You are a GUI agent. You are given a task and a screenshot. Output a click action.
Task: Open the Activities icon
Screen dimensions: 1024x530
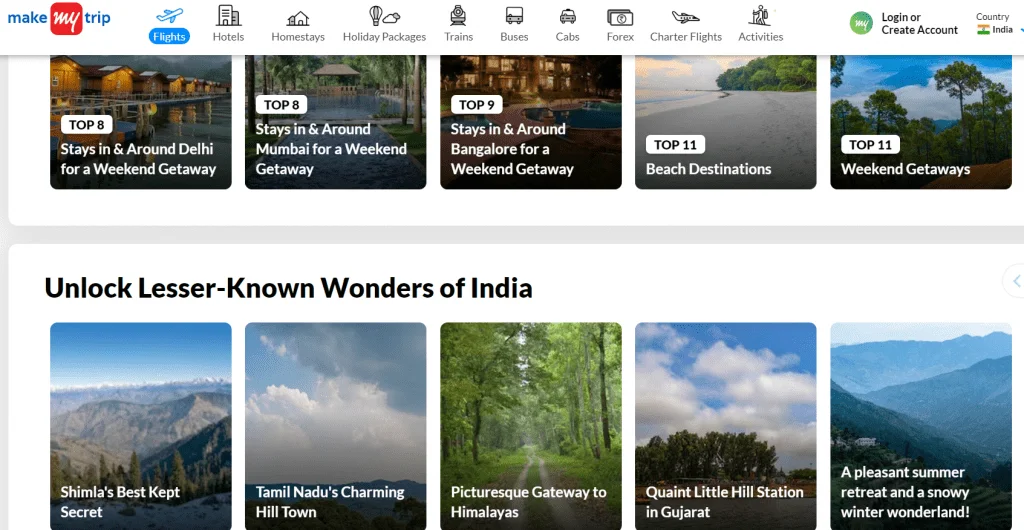pos(760,16)
